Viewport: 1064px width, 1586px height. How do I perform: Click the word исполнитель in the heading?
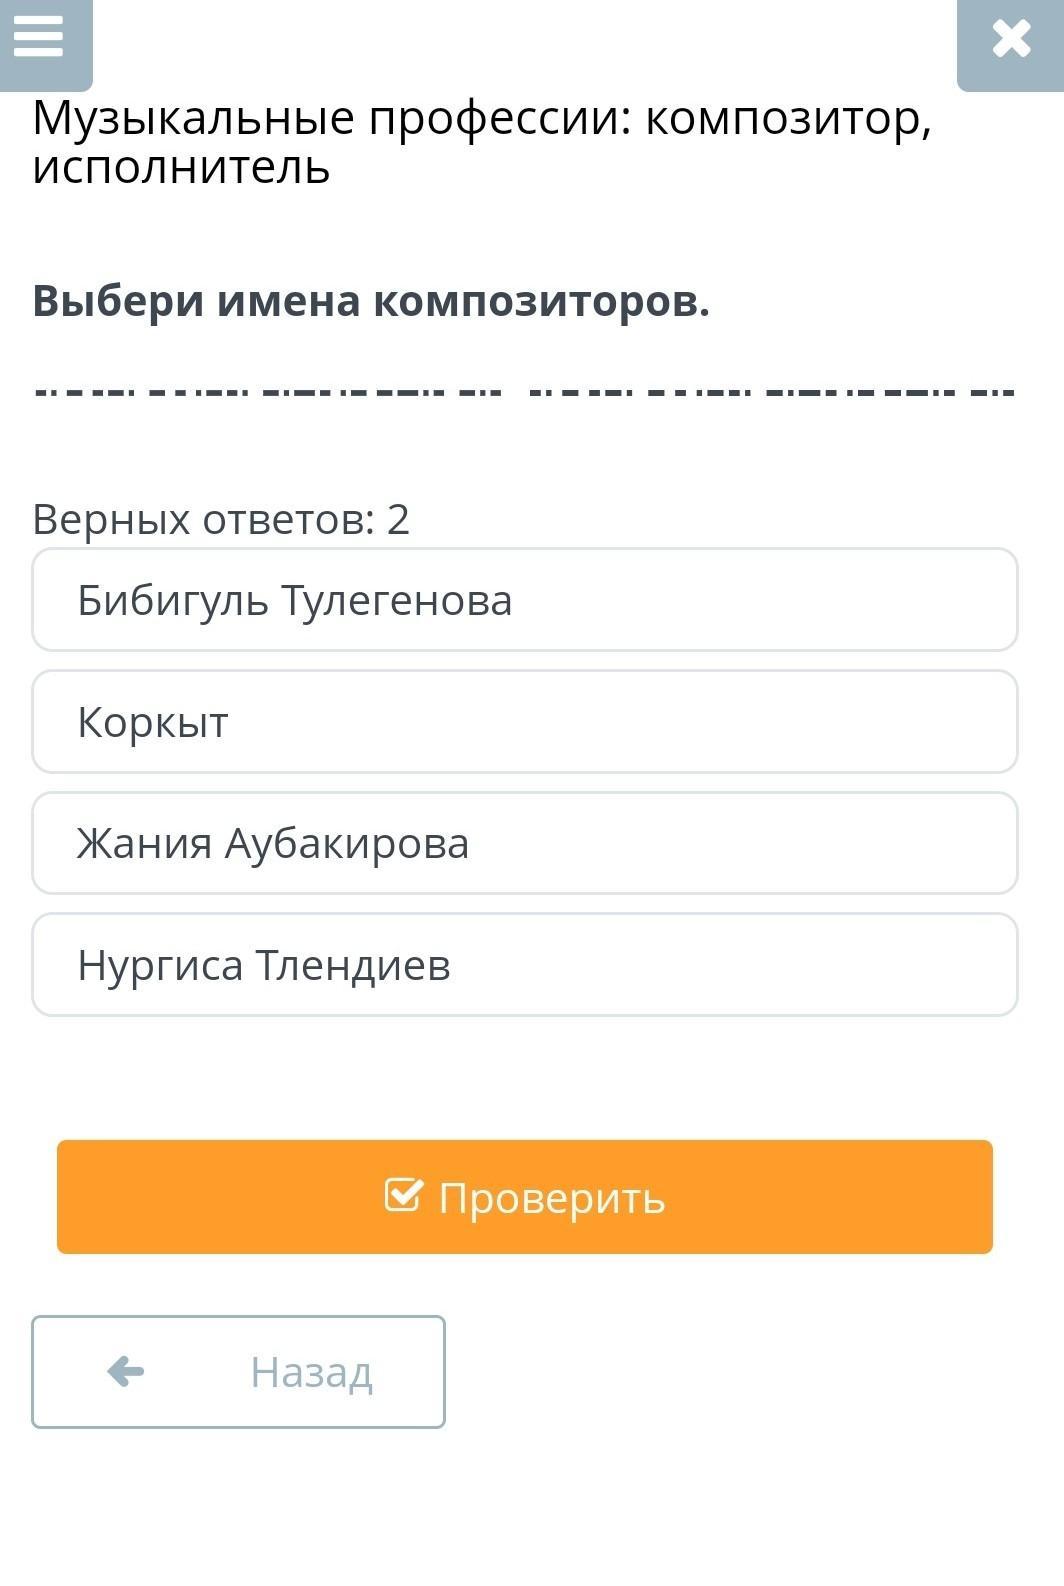181,167
